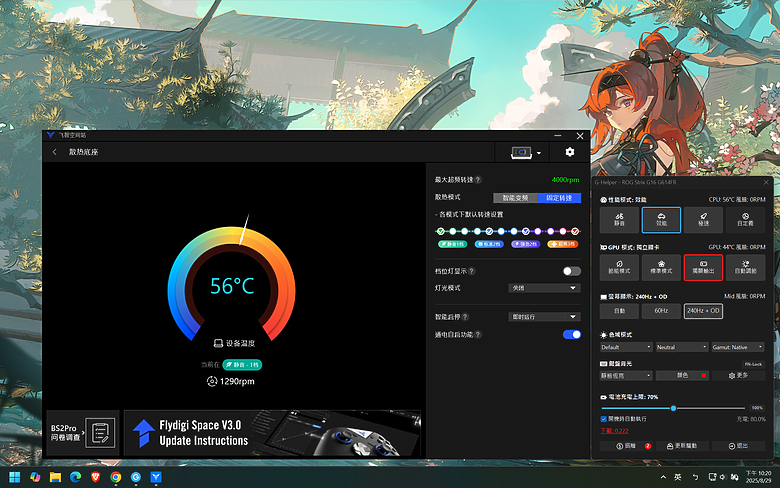Switch to G-Helper icon on the taskbar
The height and width of the screenshot is (488, 780).
click(136, 477)
